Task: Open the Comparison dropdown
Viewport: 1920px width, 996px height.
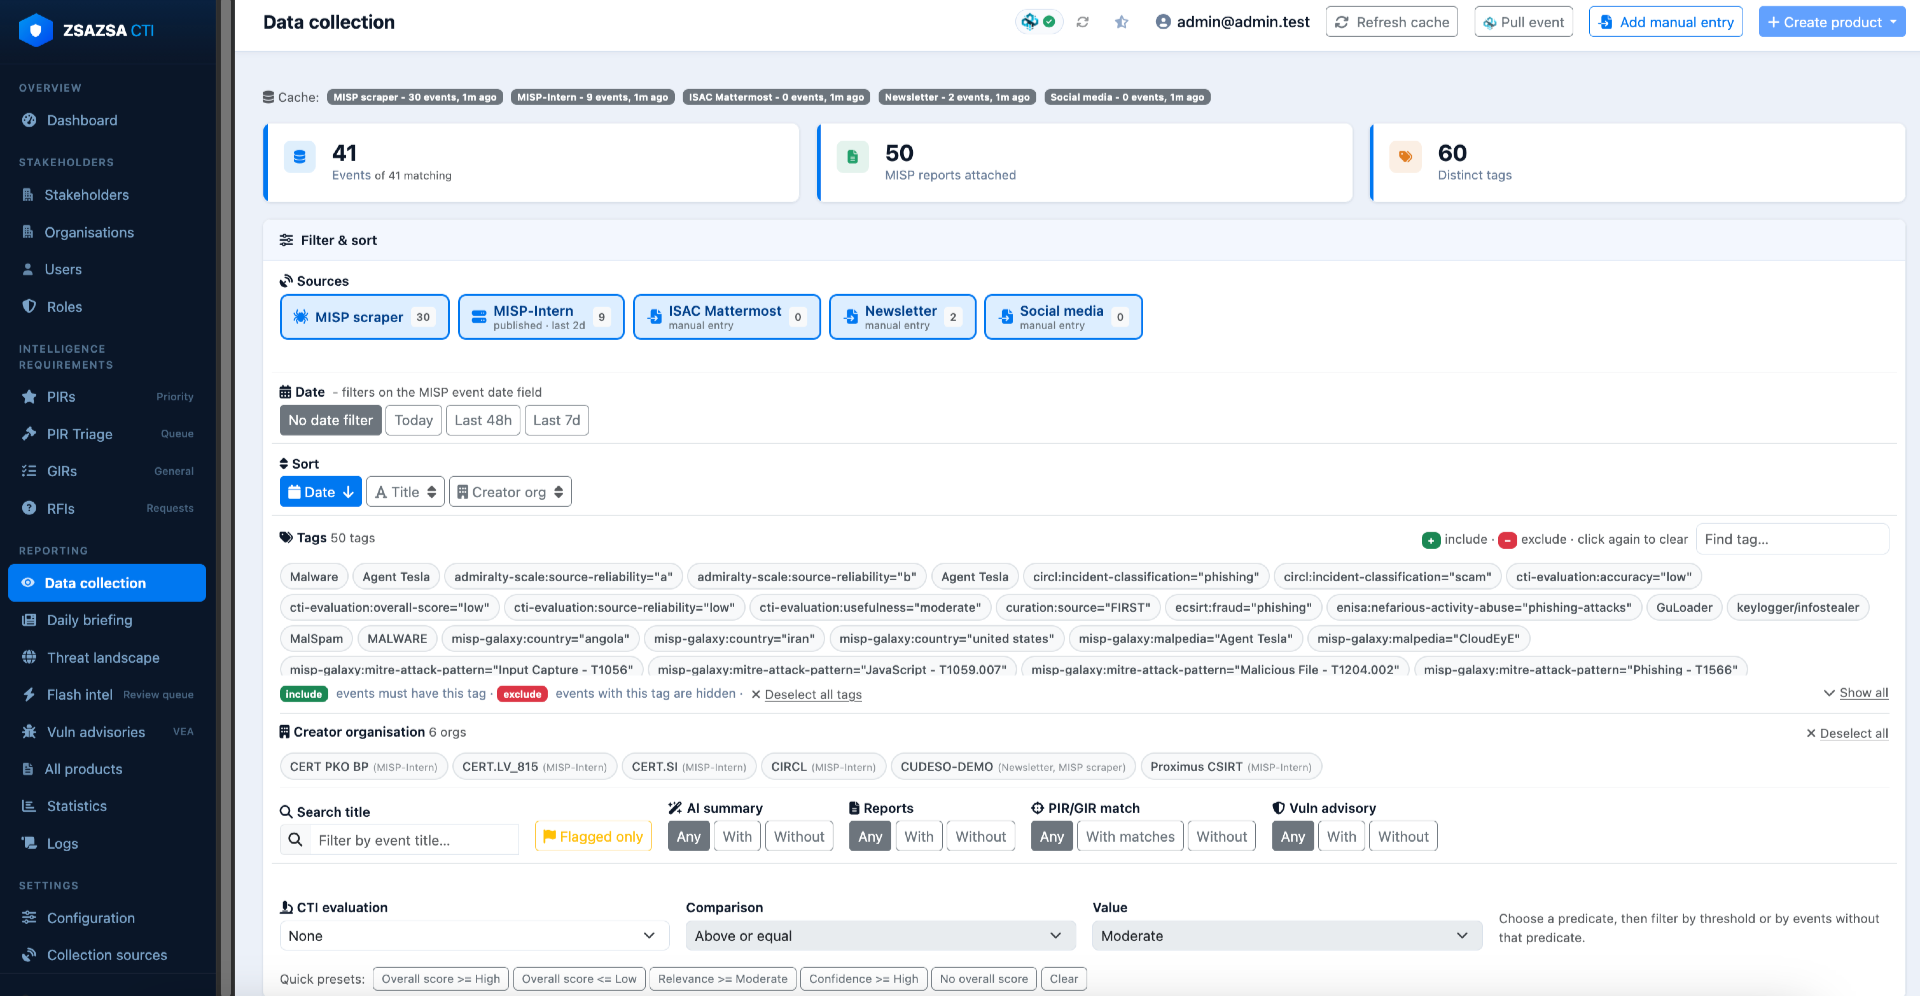Action: [x=880, y=936]
